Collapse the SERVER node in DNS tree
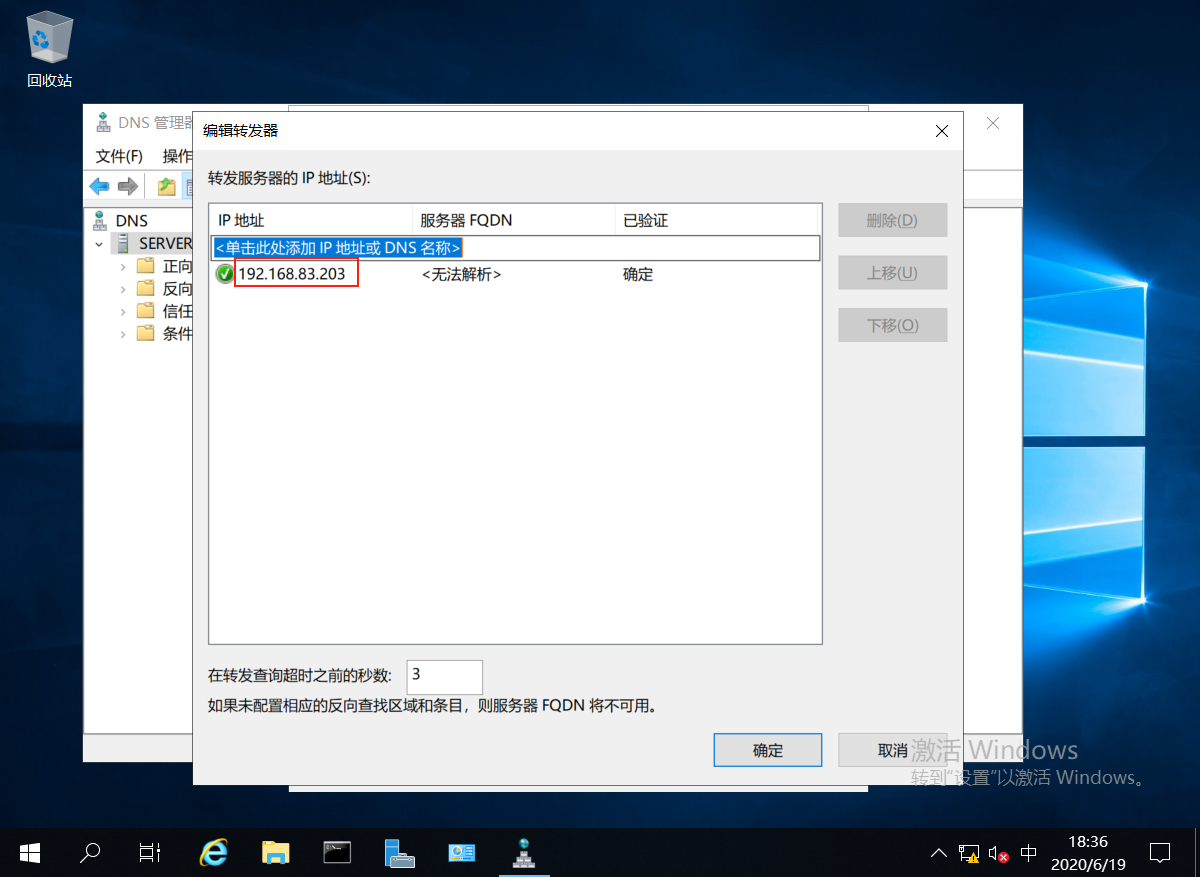This screenshot has height=877, width=1200. tap(99, 243)
